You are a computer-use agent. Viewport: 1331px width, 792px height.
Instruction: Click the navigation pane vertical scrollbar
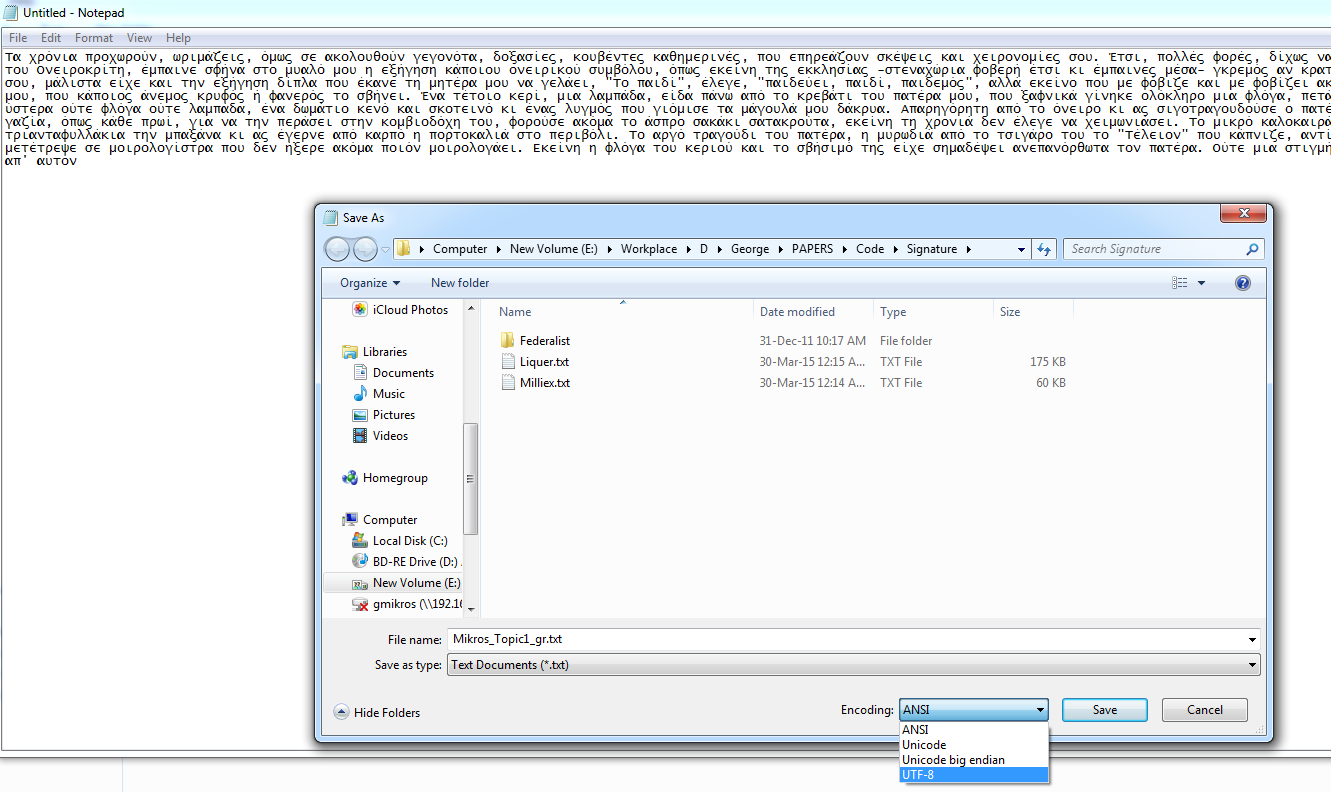pos(471,478)
